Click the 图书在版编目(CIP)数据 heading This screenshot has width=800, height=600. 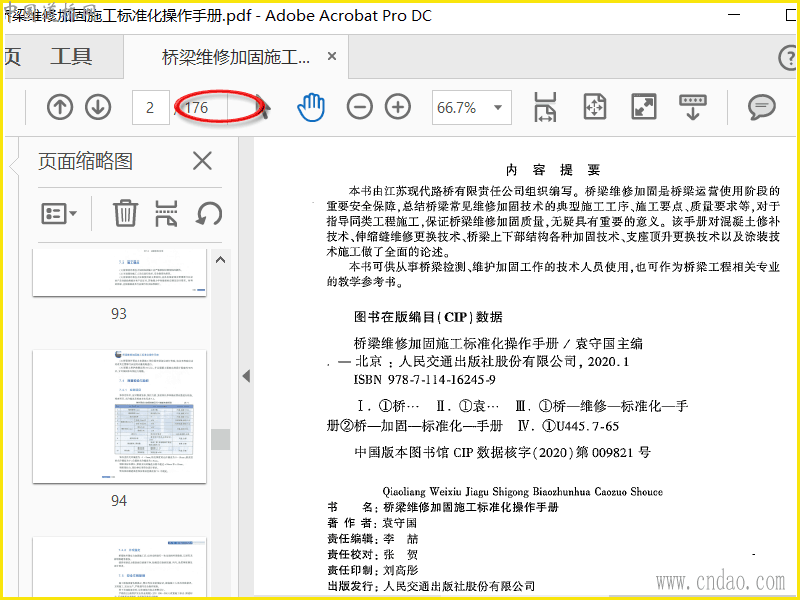click(428, 317)
